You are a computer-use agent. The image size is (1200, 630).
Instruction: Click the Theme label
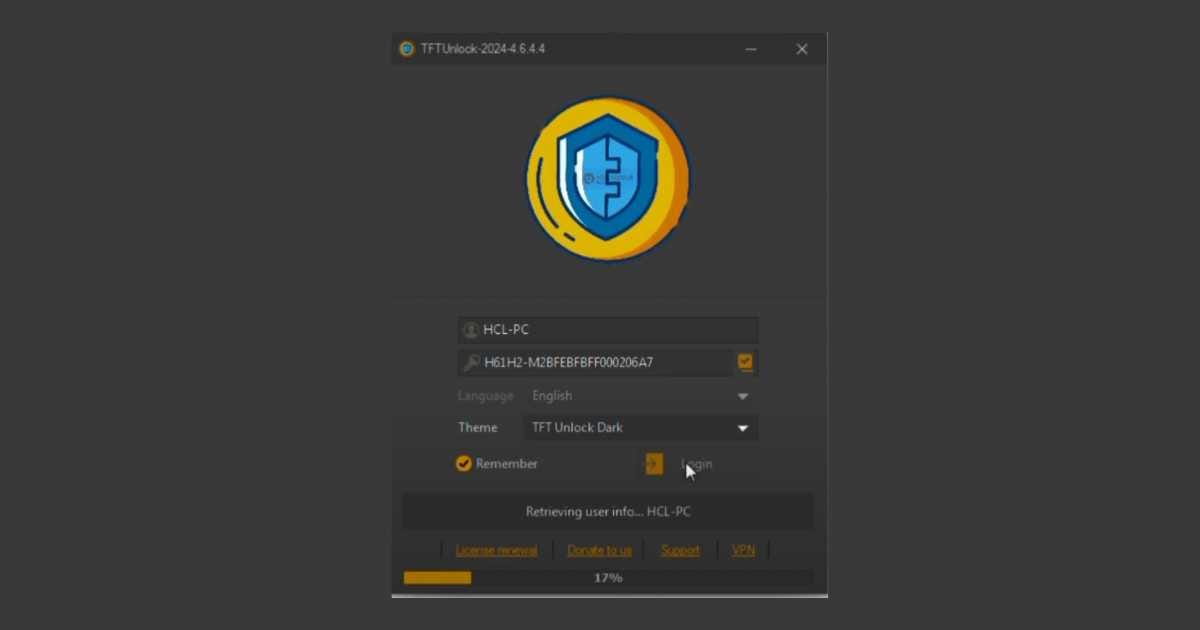pyautogui.click(x=478, y=428)
